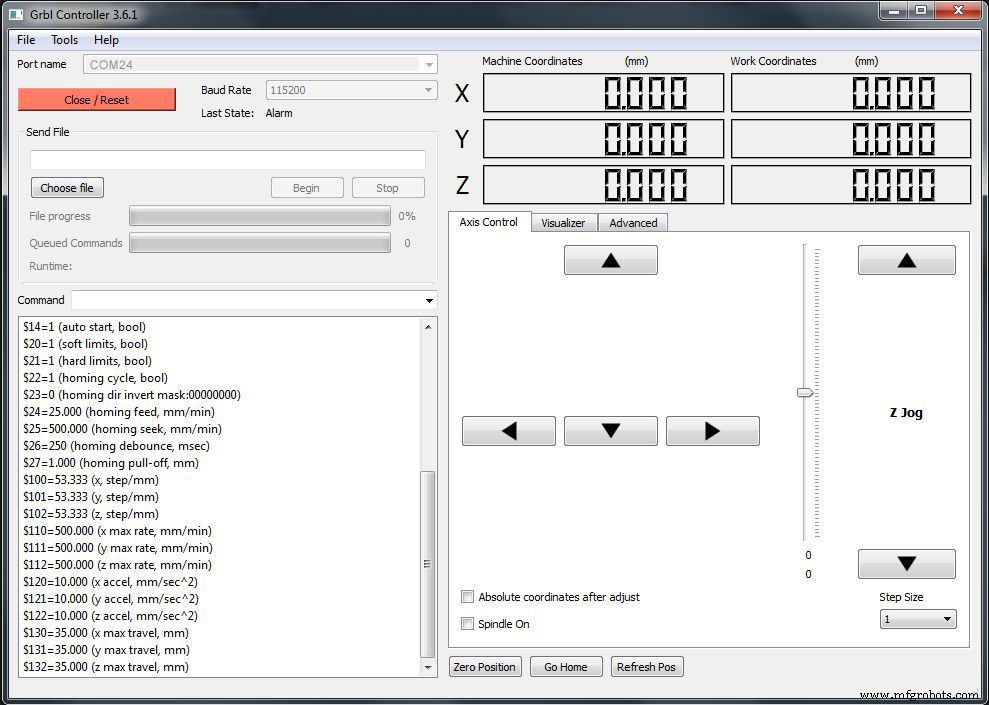Adjust the jog speed slider
The width and height of the screenshot is (989, 705).
tap(805, 393)
